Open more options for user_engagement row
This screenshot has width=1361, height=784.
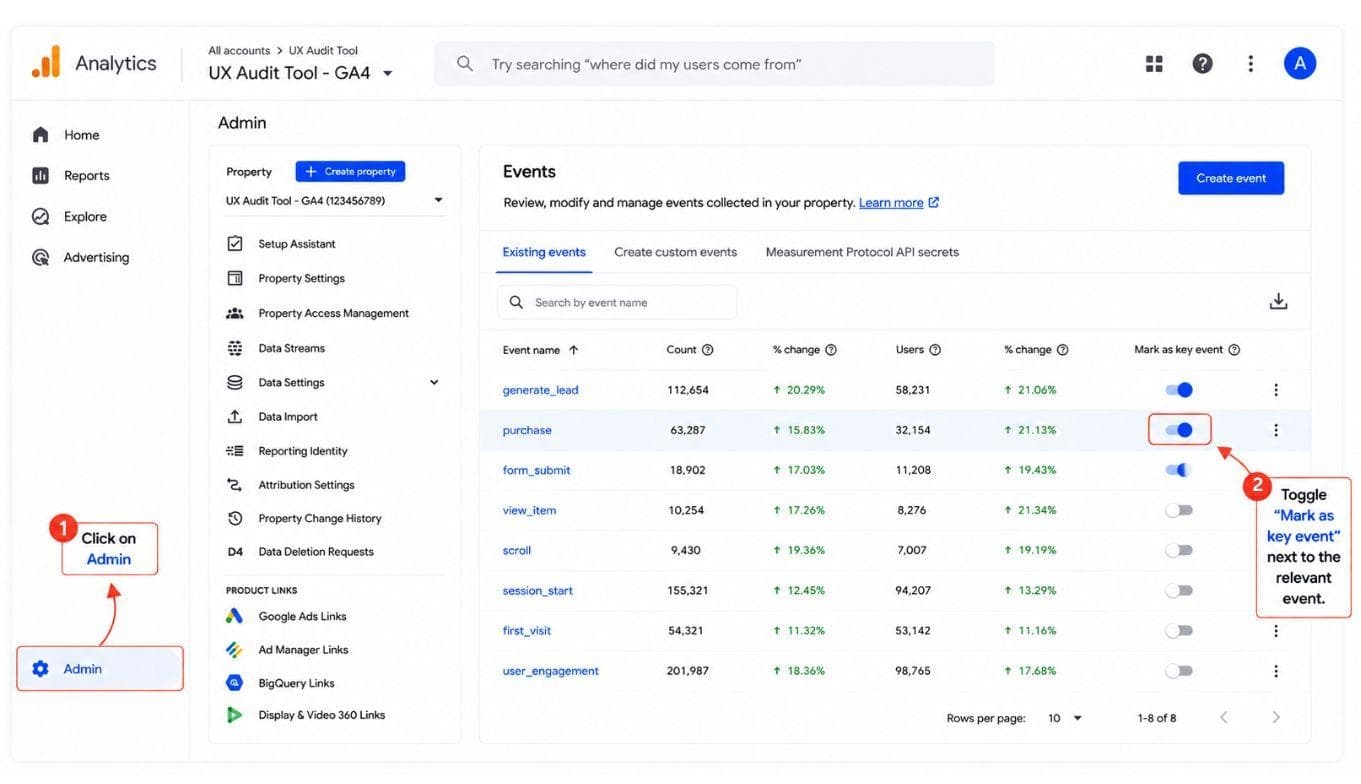click(1276, 671)
